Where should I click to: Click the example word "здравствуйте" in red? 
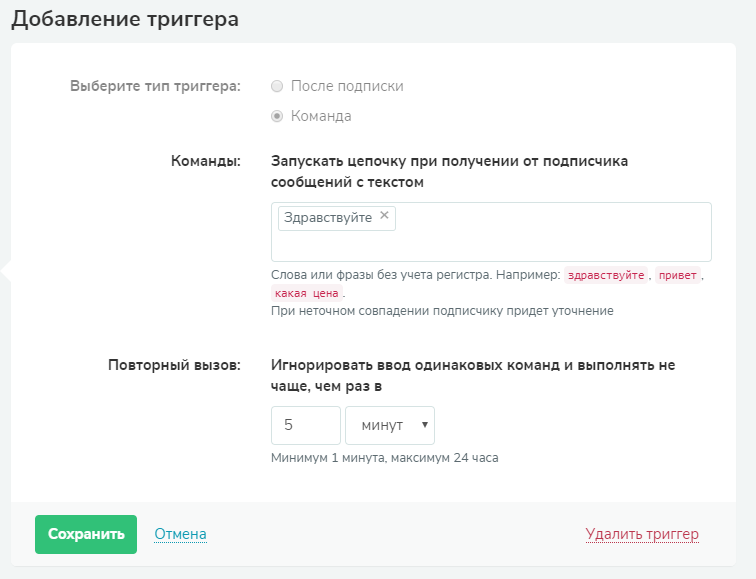point(606,275)
